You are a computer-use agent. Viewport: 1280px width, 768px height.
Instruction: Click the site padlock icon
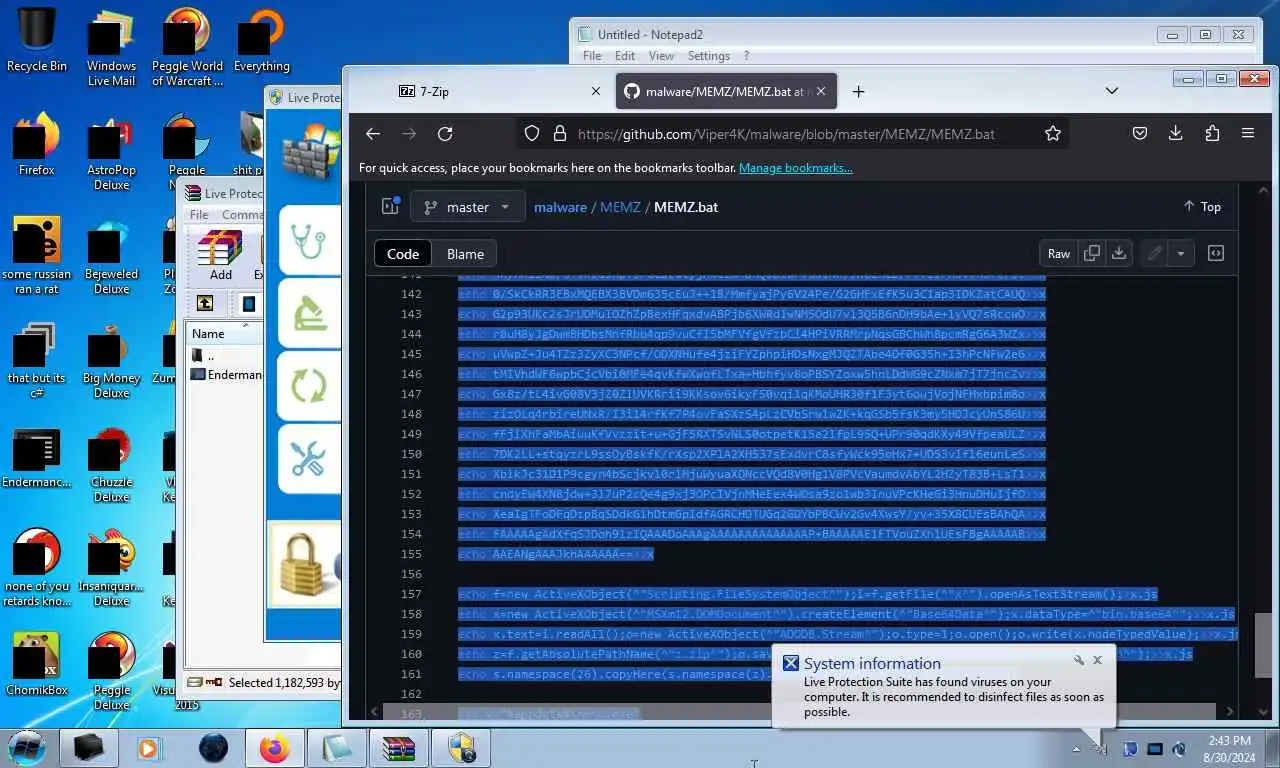(x=559, y=133)
